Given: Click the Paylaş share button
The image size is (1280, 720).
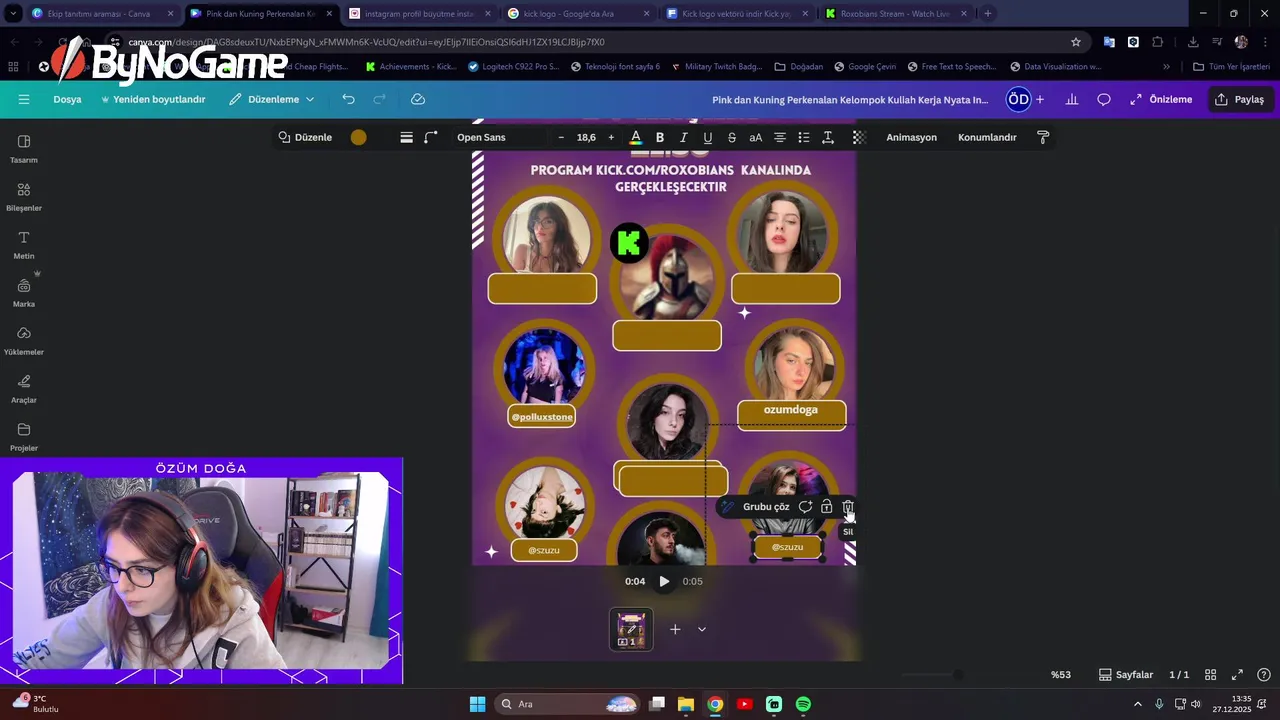Looking at the screenshot, I should coord(1239,99).
